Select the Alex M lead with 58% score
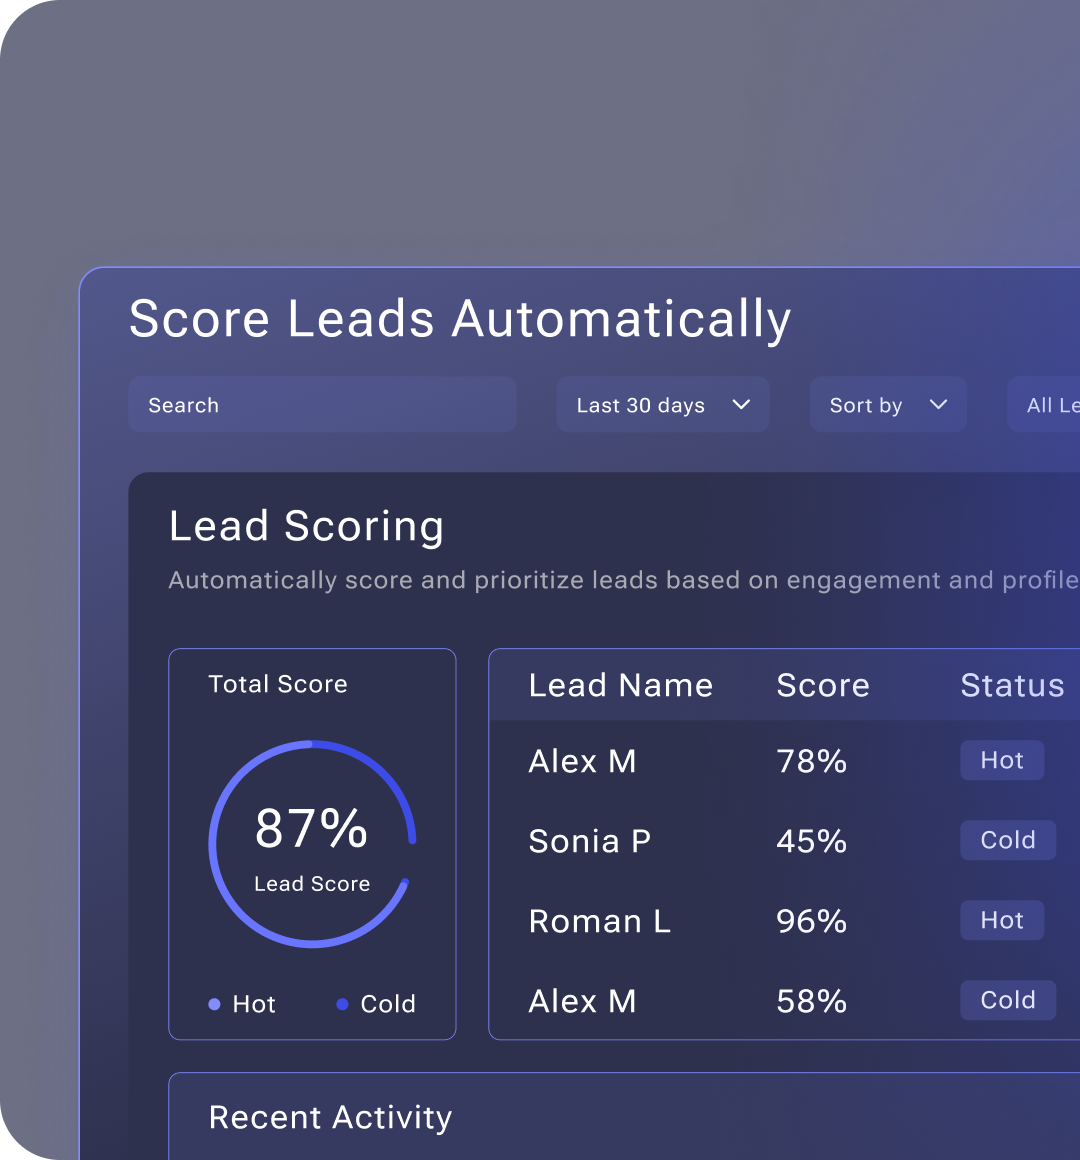The width and height of the screenshot is (1080, 1160). point(582,1001)
